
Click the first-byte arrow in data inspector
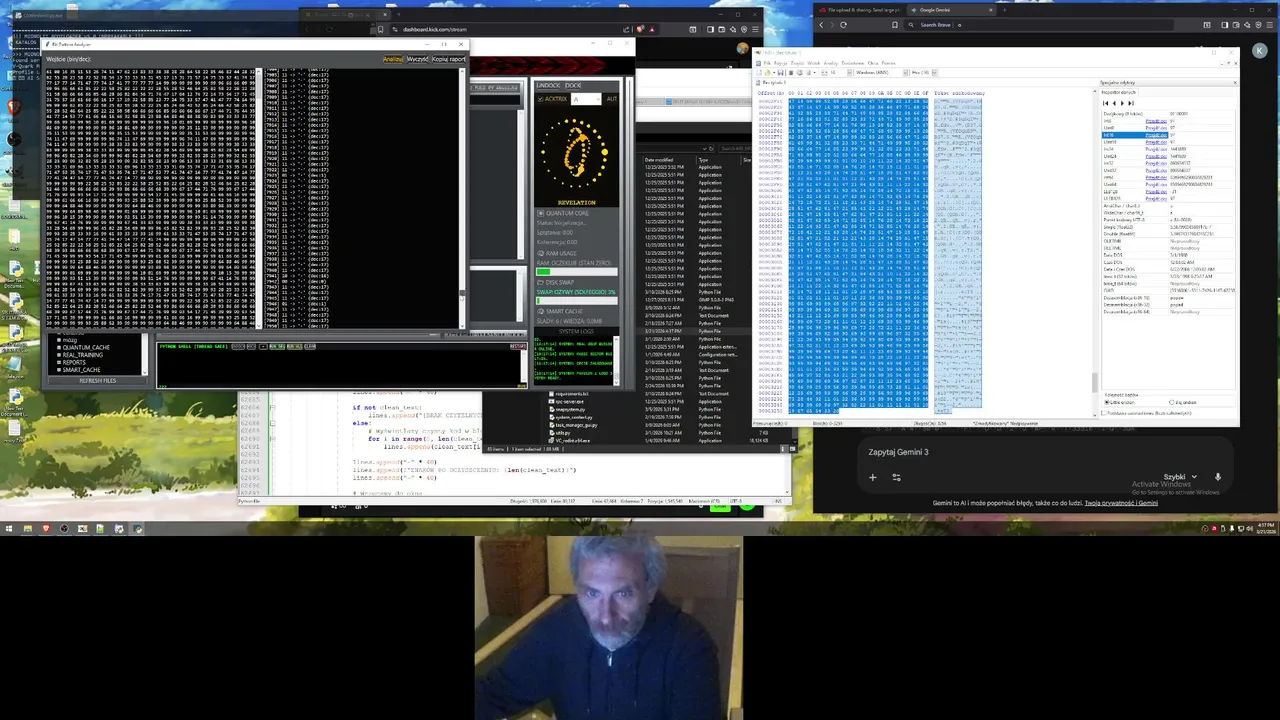coord(1105,103)
